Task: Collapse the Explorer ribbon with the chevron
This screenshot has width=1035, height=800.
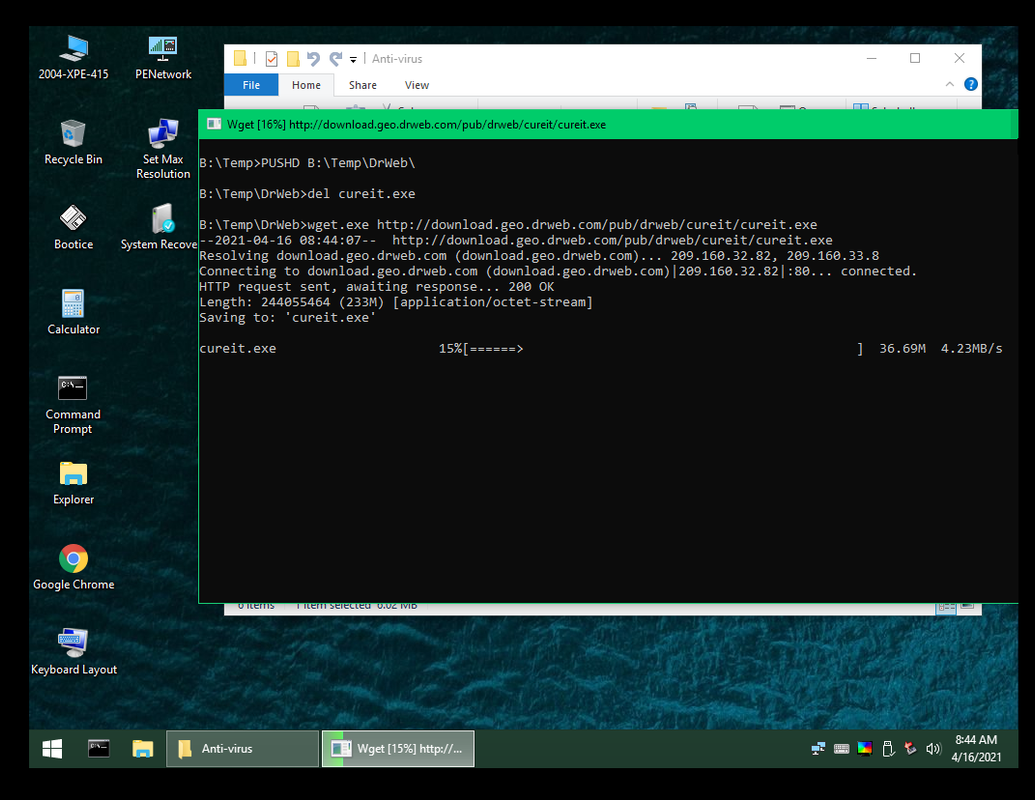Action: (x=950, y=84)
